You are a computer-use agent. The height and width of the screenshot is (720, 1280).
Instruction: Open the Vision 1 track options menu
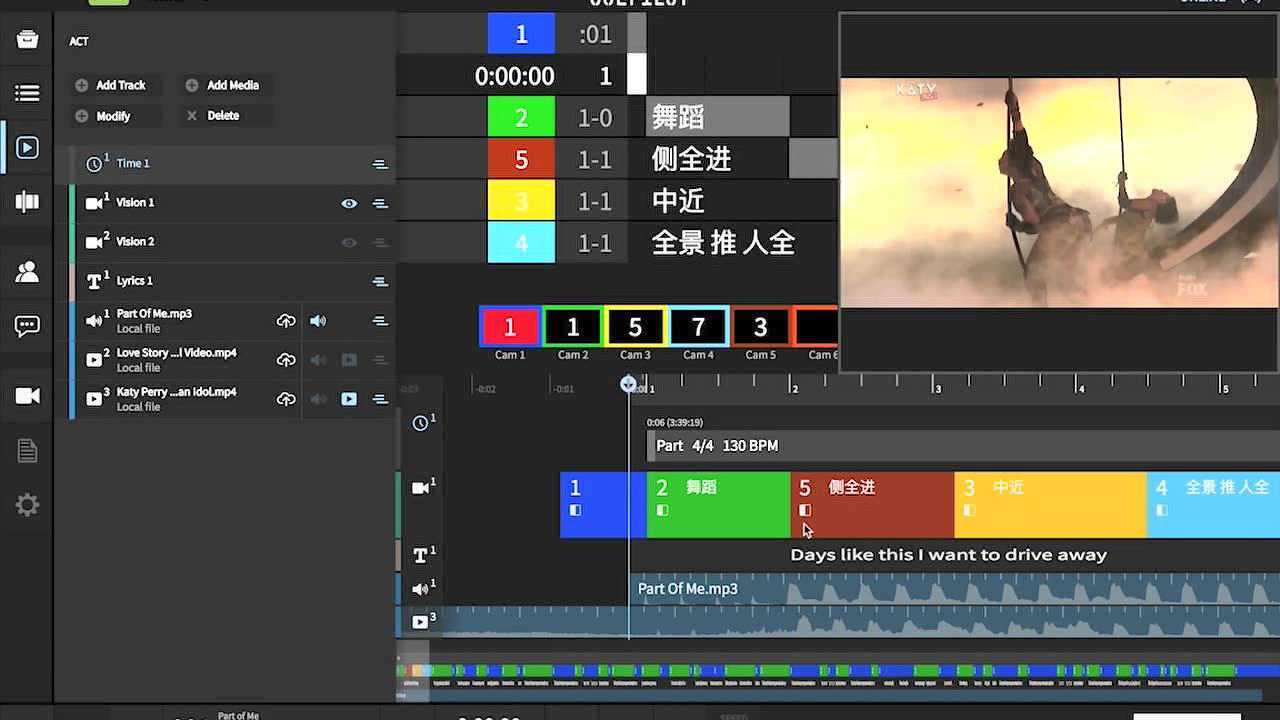click(x=379, y=203)
